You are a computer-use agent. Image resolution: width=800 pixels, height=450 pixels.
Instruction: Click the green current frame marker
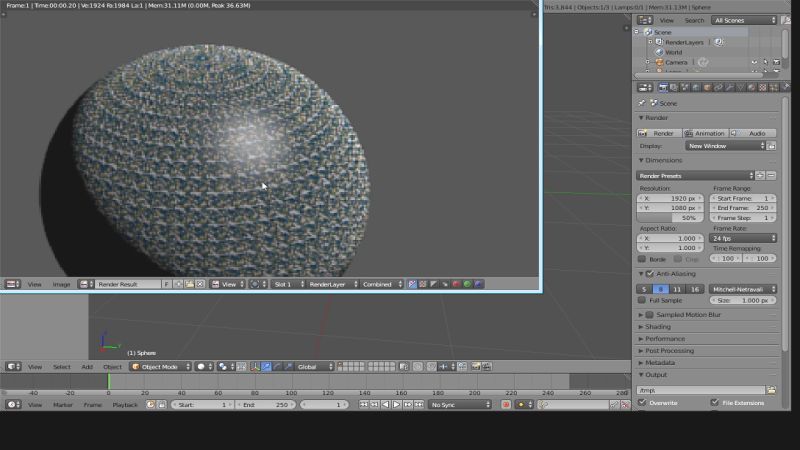point(109,381)
